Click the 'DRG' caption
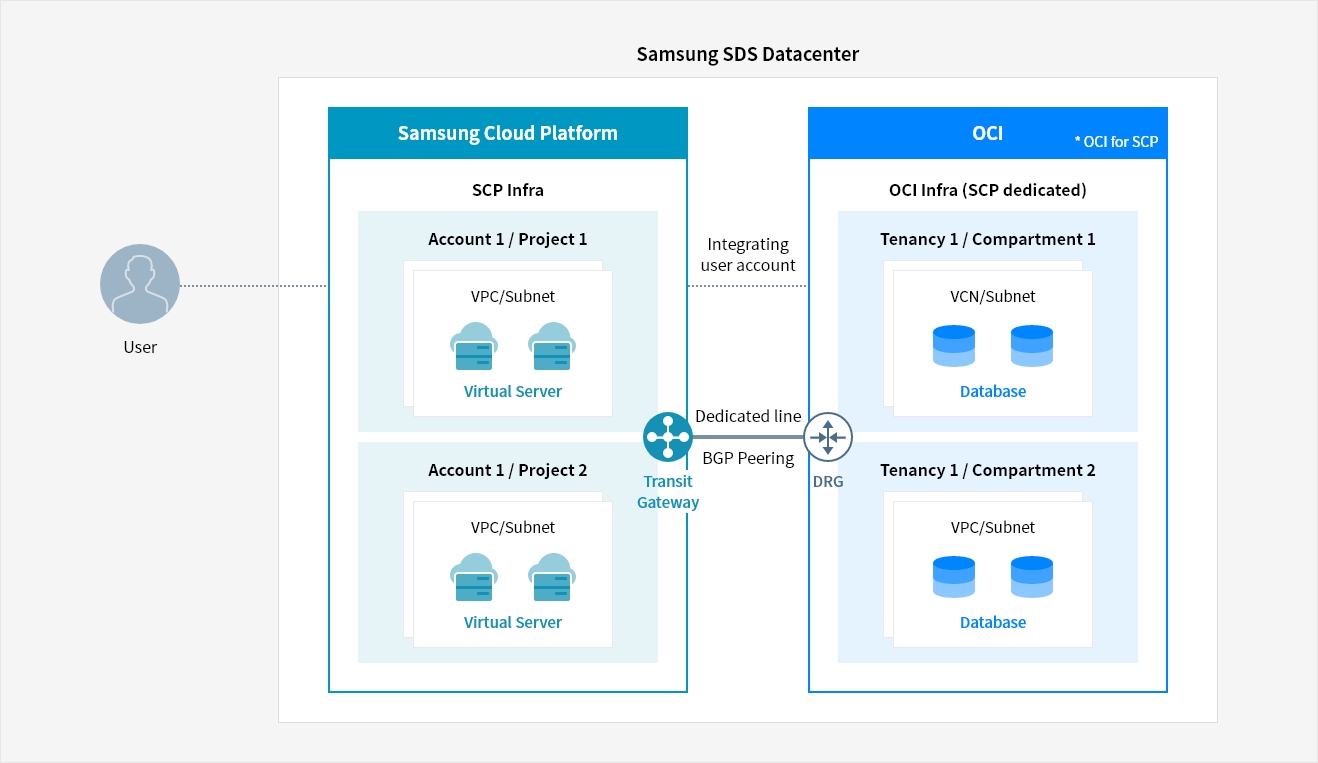Viewport: 1318px width, 763px height. (828, 481)
